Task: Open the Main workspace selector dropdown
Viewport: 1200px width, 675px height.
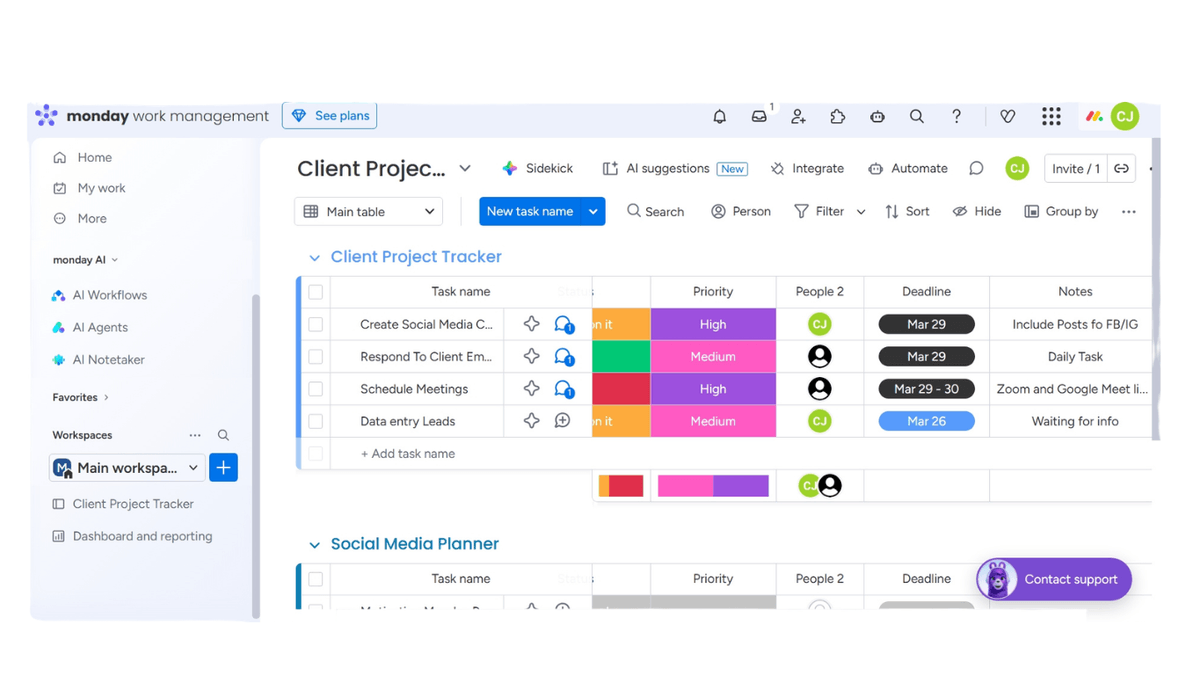Action: click(x=127, y=468)
